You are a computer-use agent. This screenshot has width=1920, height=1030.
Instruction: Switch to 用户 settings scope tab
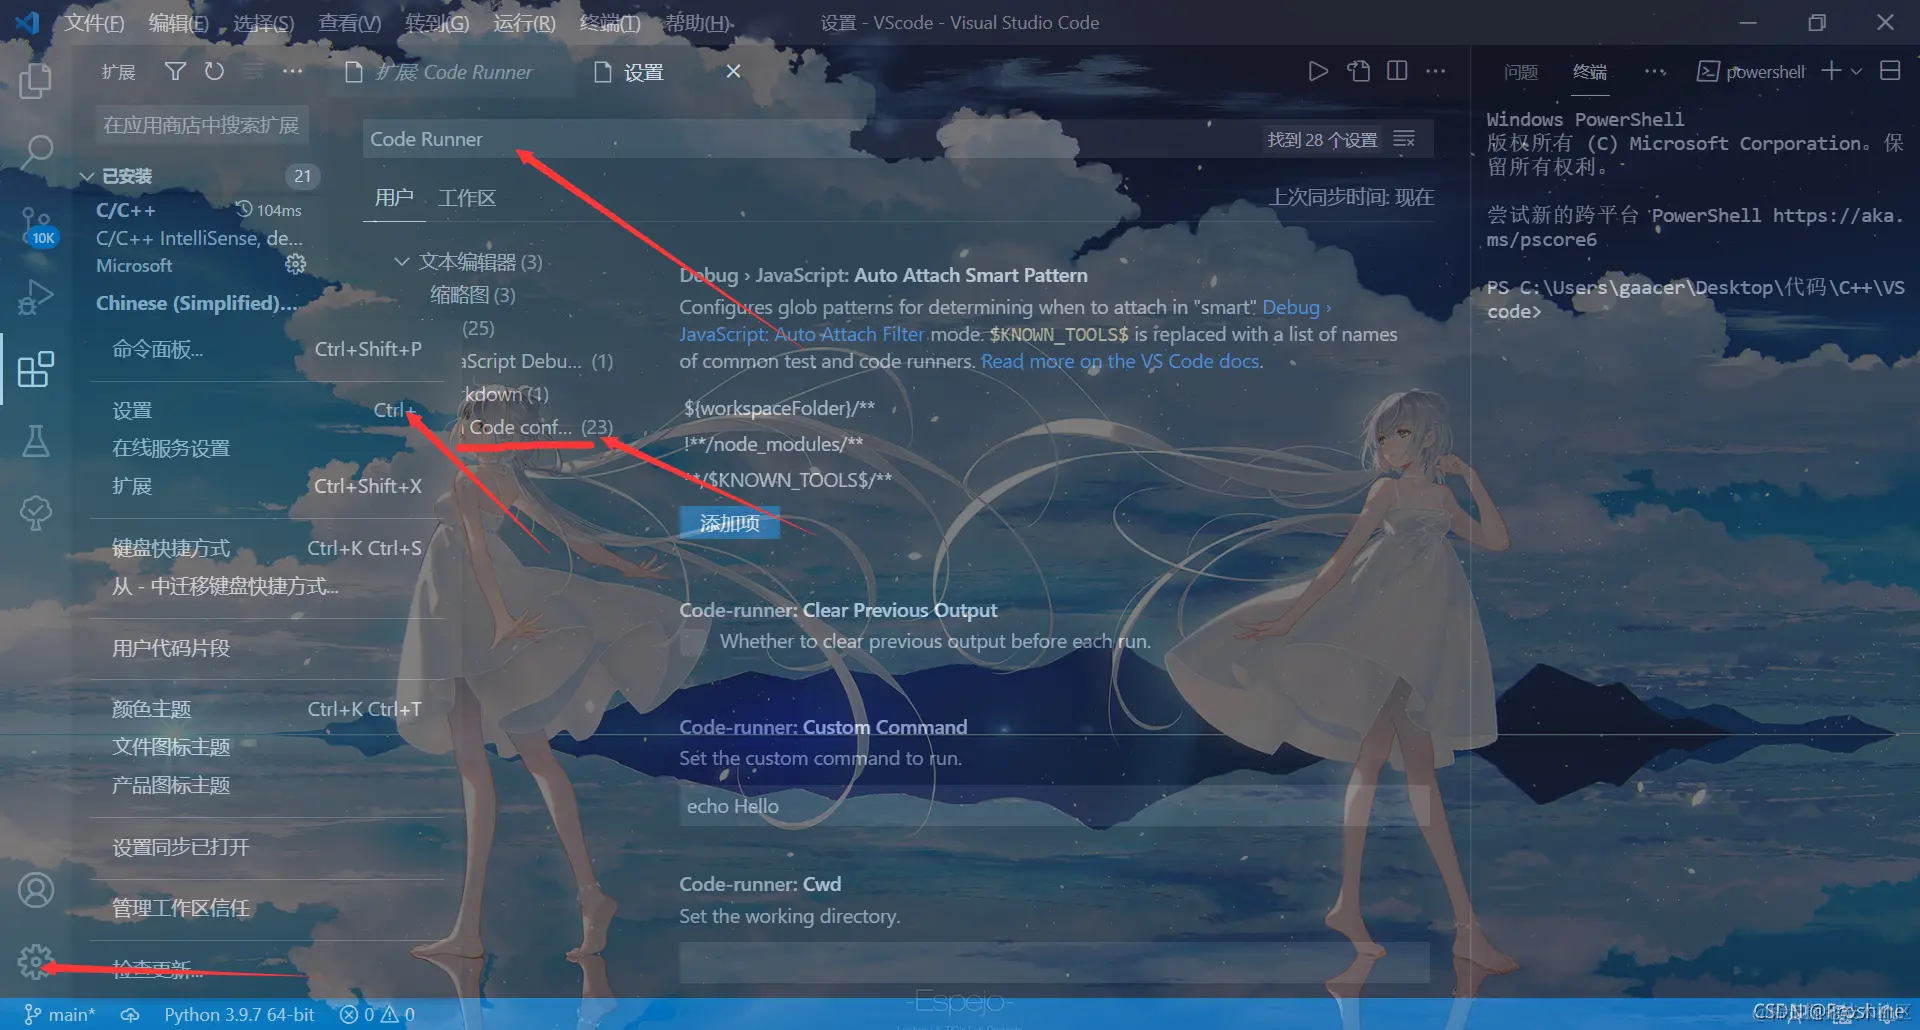coord(394,197)
